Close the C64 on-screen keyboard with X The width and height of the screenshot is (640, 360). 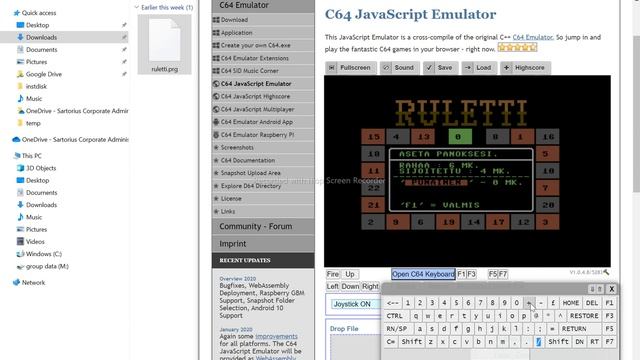tap(611, 289)
